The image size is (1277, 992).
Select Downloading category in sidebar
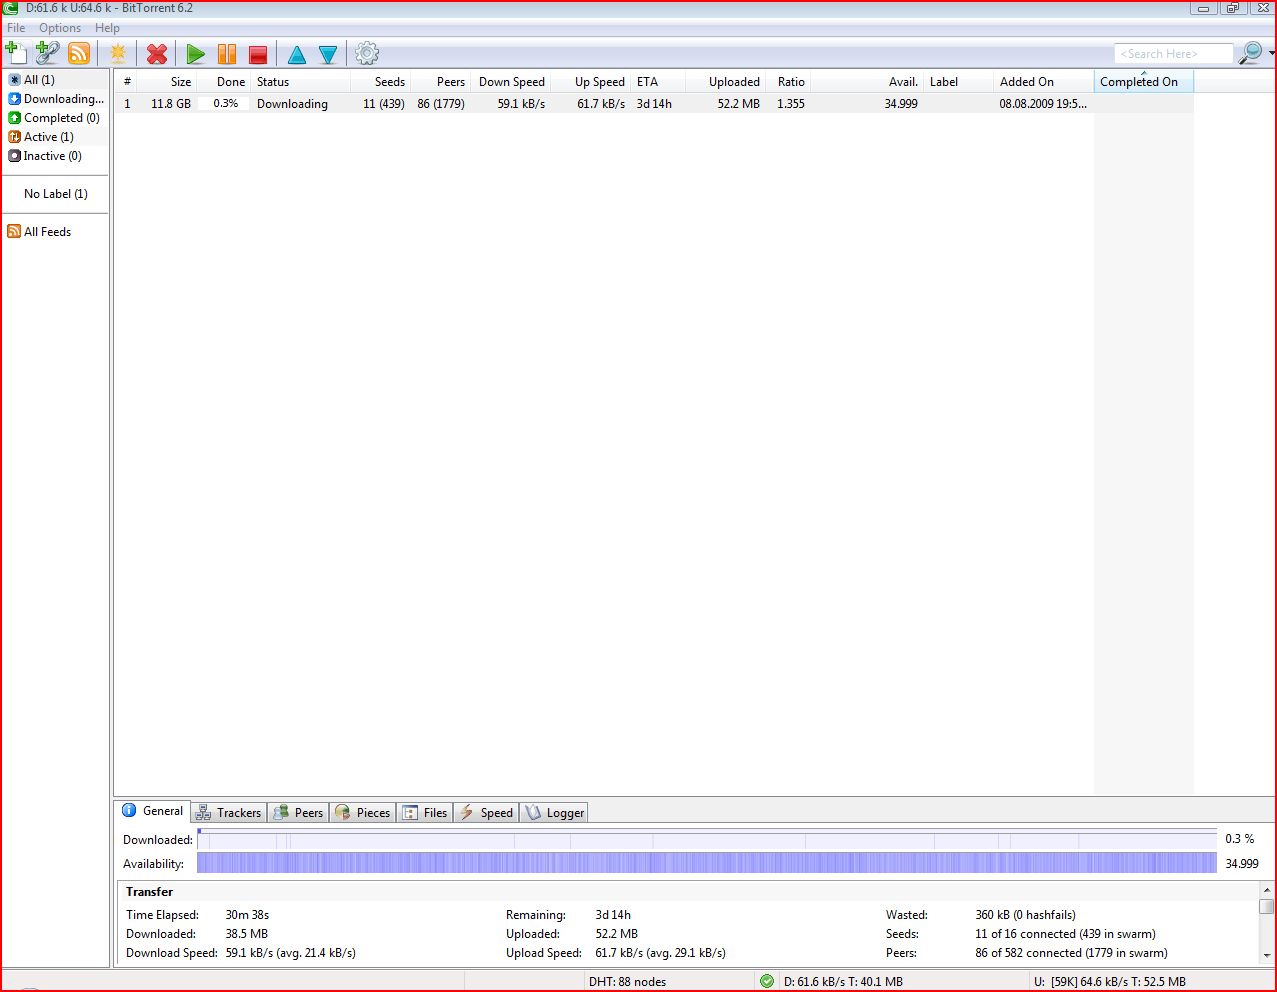point(56,99)
